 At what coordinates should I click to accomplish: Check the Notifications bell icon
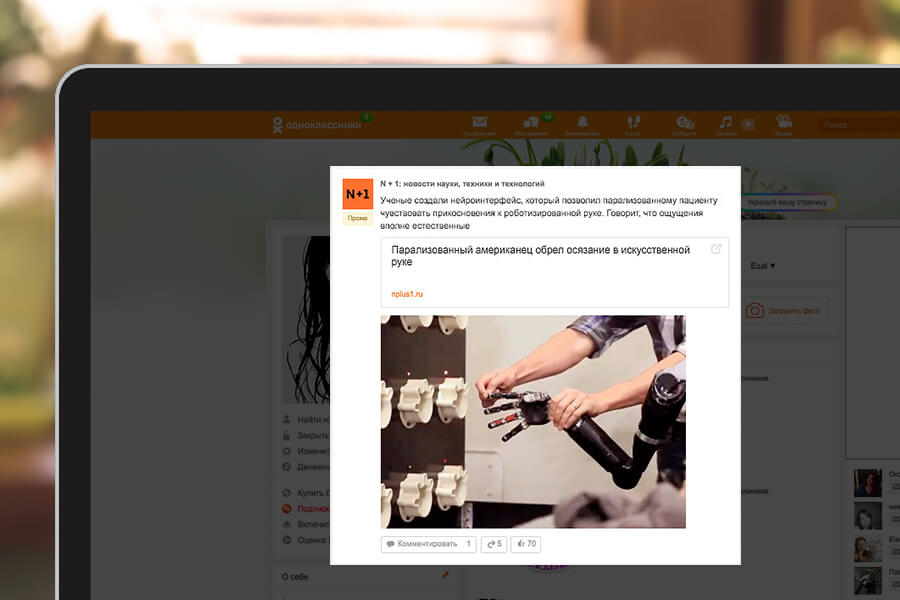585,122
